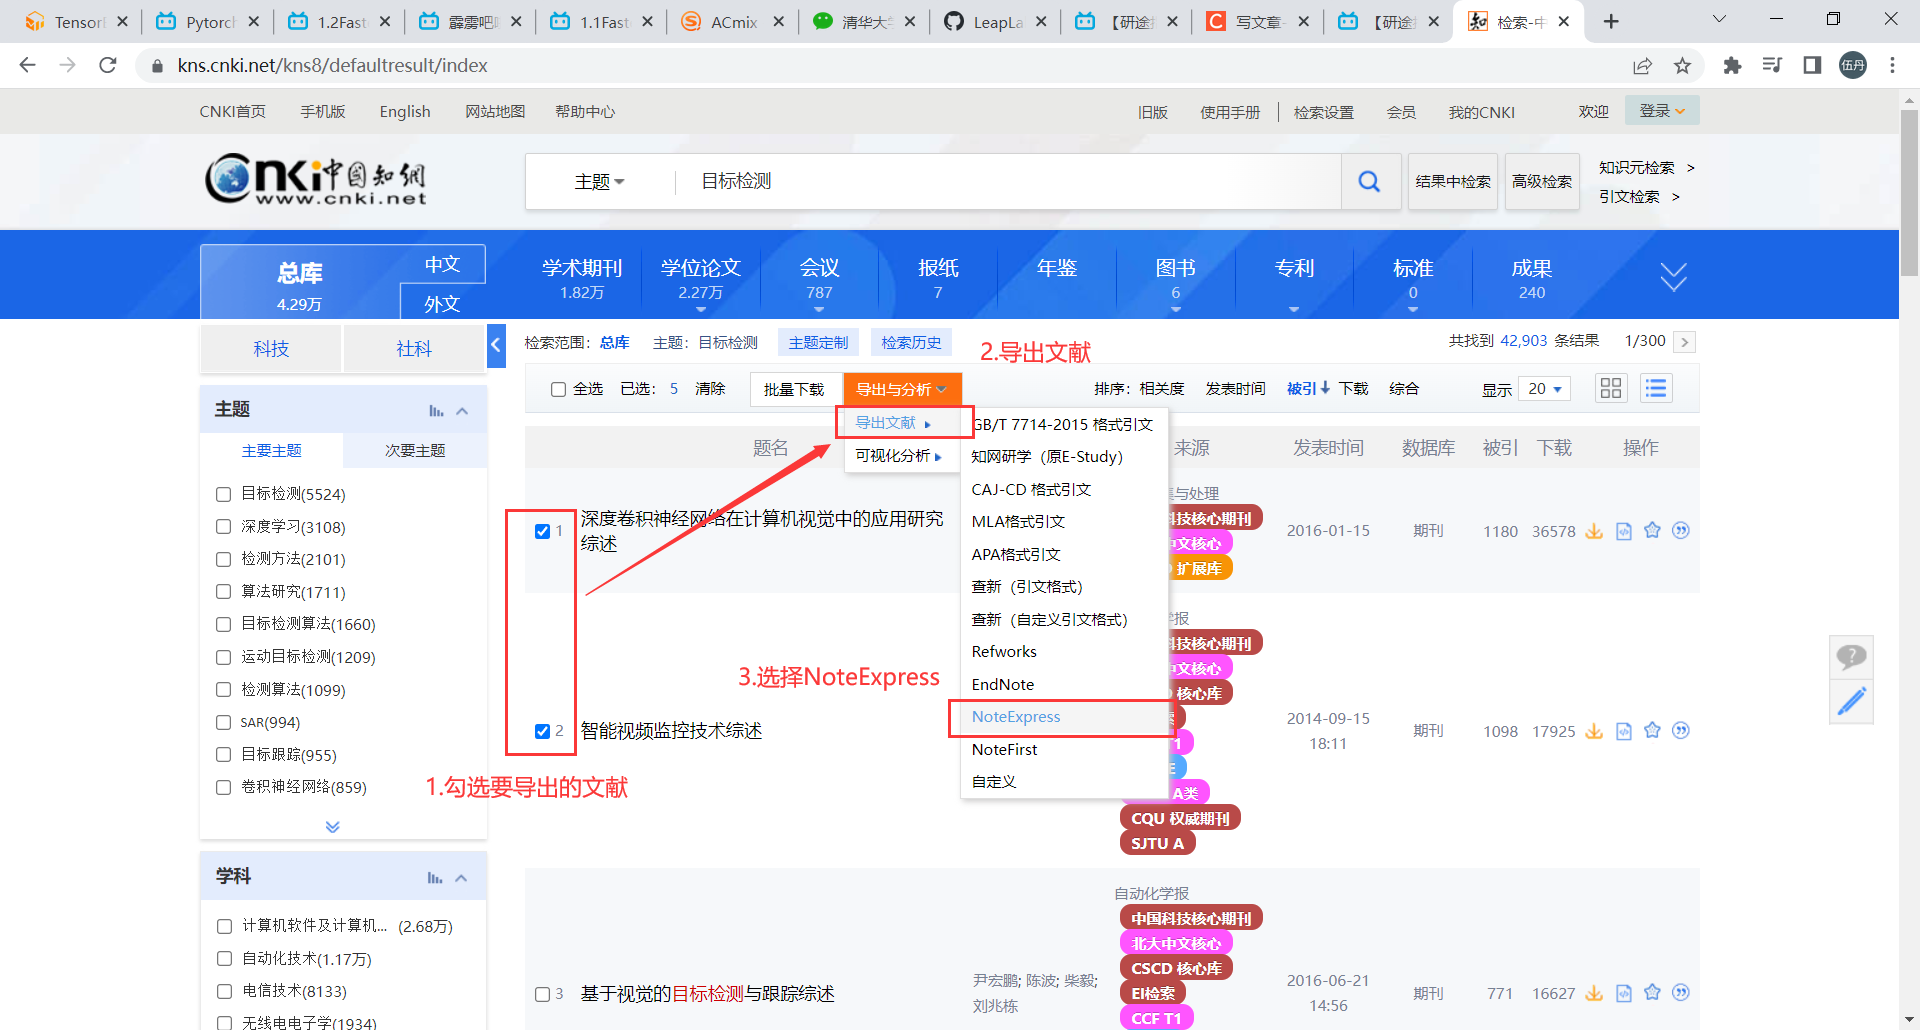1920x1030 pixels.
Task: Star the second paper to favorites
Action: coord(1651,731)
